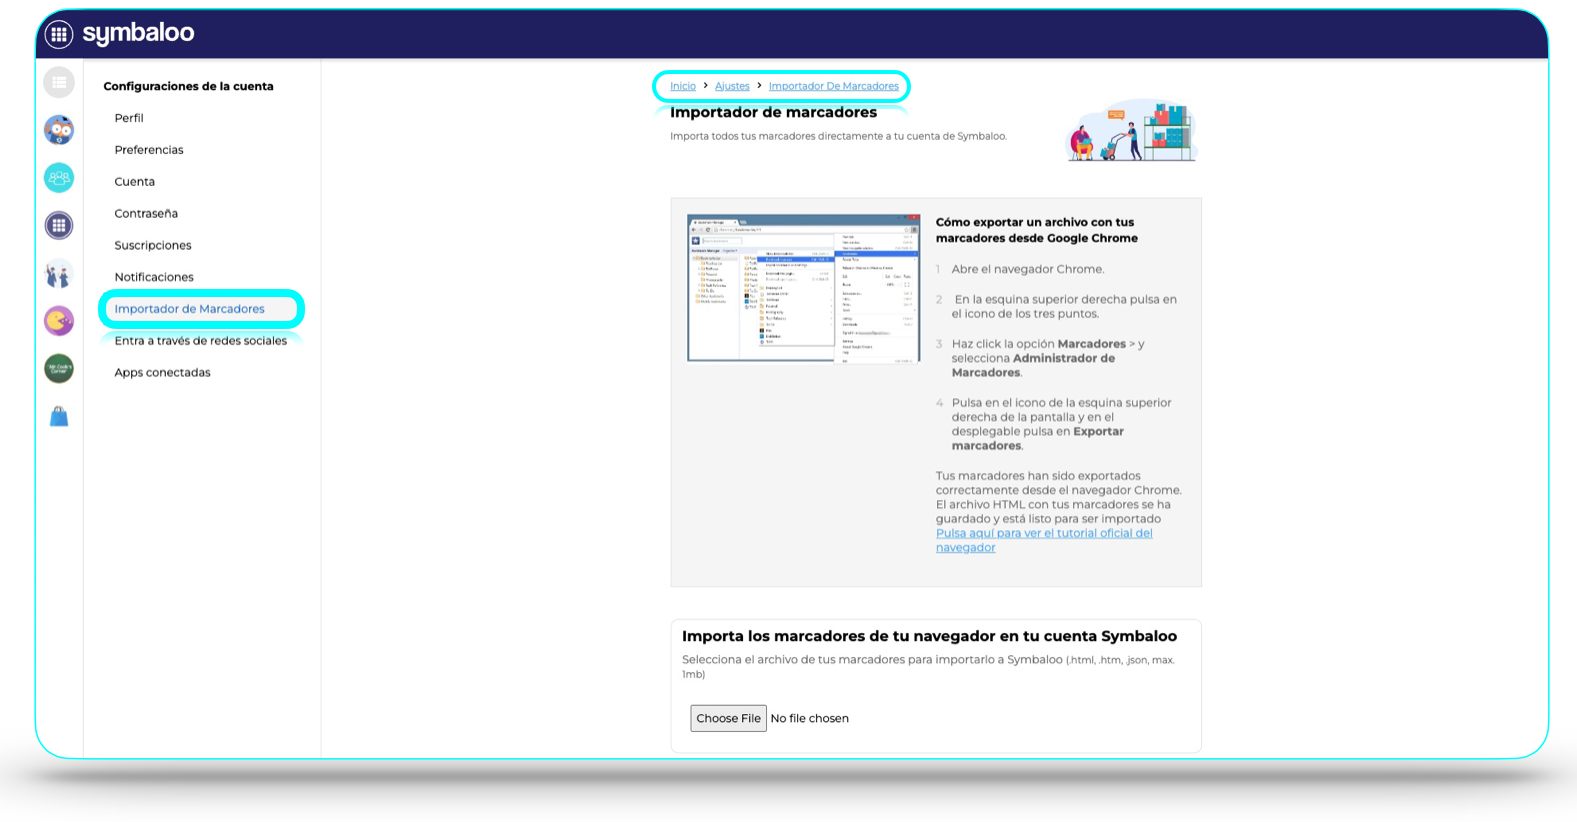1577x822 pixels.
Task: Open the teal group people sidebar icon
Action: pos(59,178)
